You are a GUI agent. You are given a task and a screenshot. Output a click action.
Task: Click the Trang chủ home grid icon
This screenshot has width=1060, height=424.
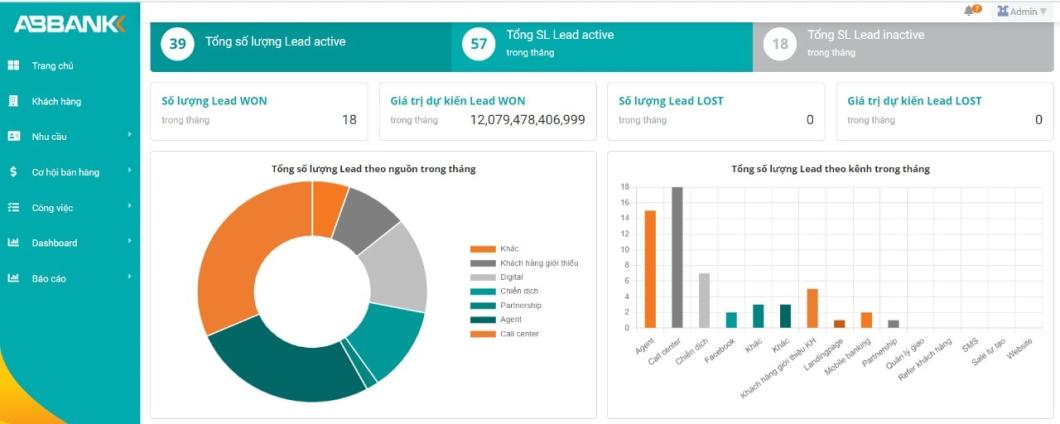(13, 66)
